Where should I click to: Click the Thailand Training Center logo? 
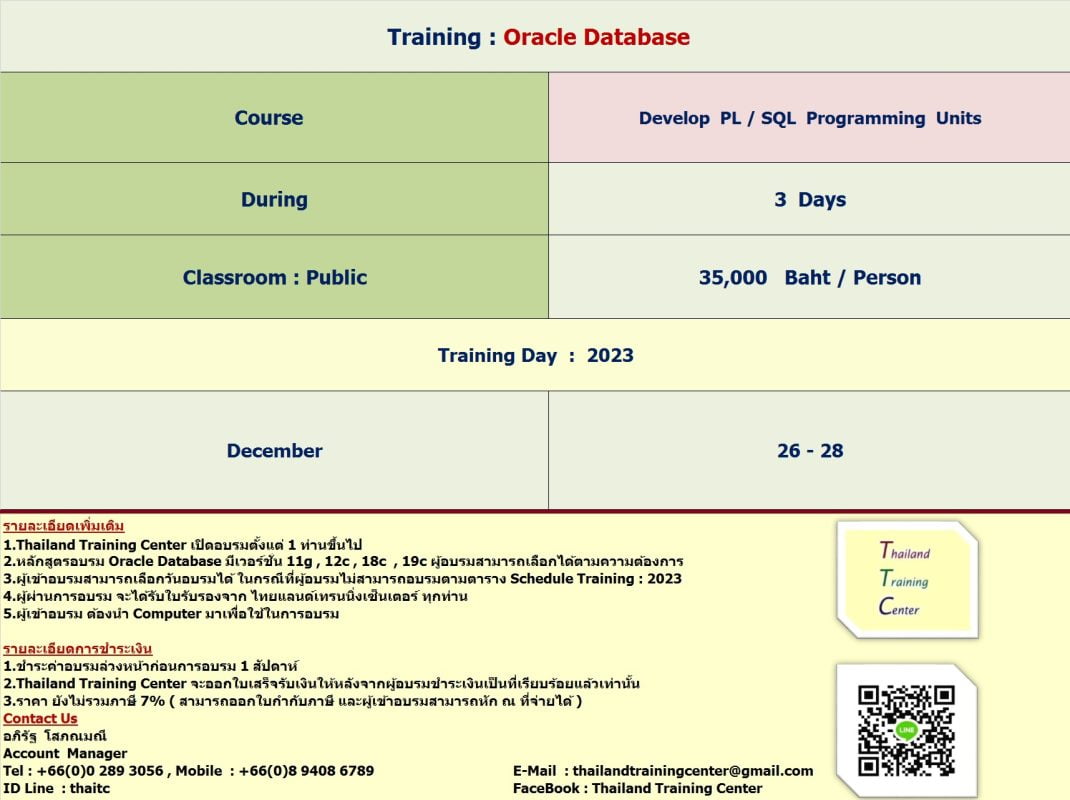click(908, 580)
